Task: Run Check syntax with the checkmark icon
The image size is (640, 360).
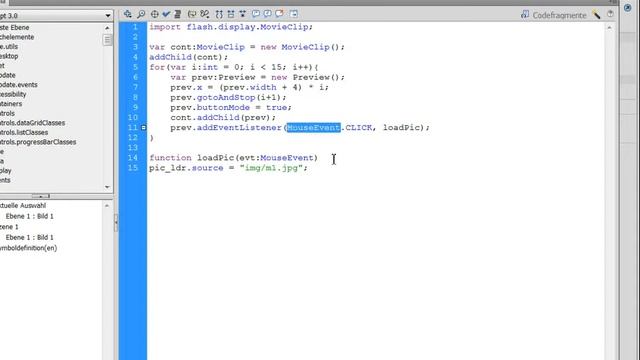Action: [166, 14]
